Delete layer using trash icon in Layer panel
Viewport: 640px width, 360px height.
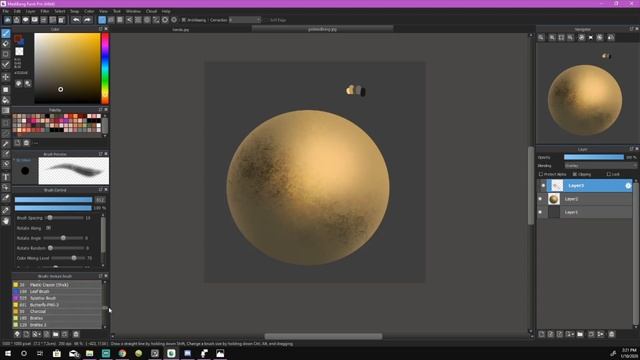point(611,334)
